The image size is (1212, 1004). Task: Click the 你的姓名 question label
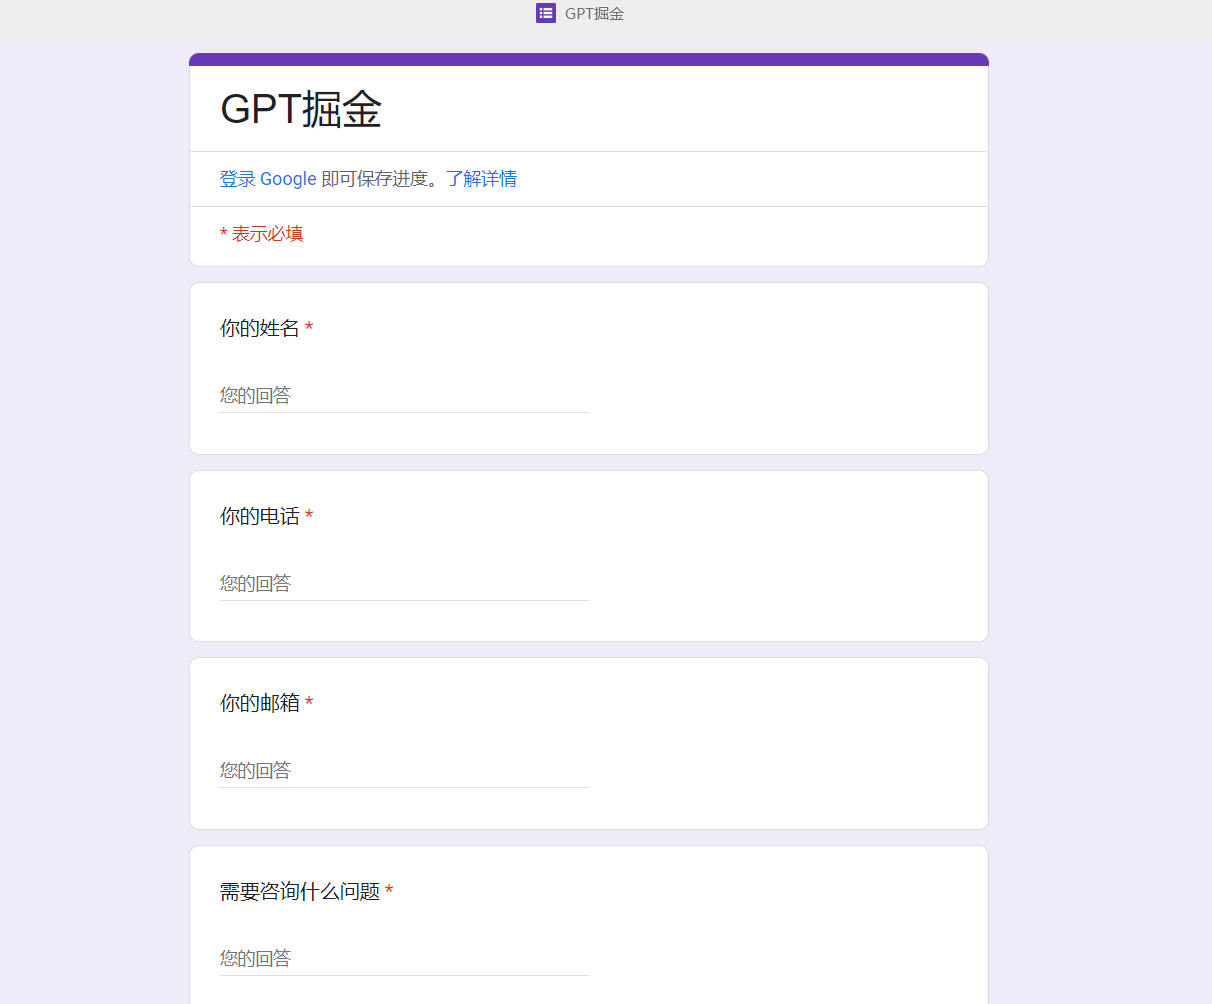(260, 328)
